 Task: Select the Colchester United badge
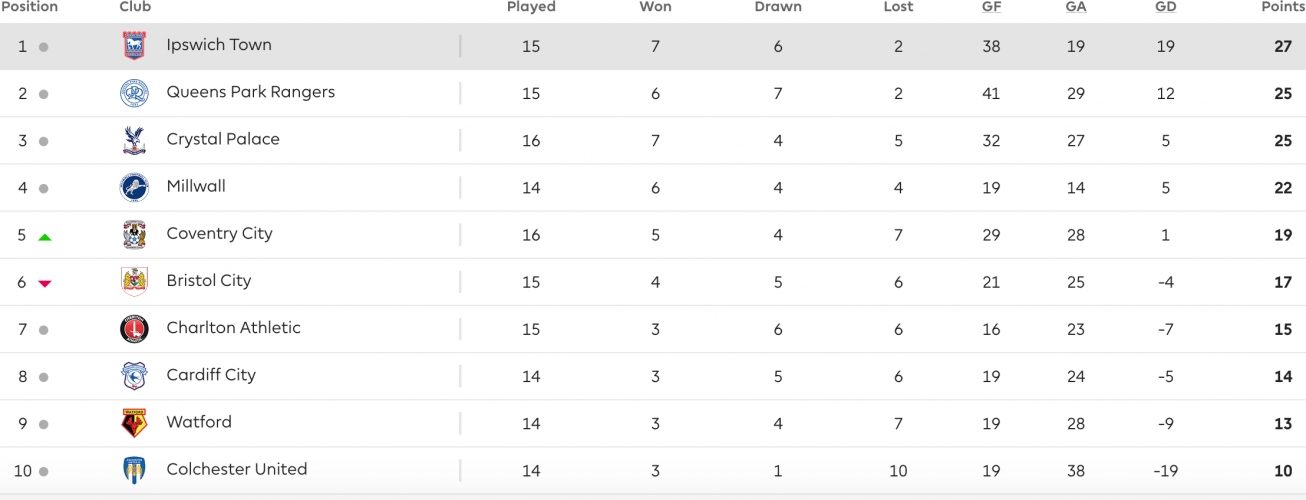pyautogui.click(x=134, y=470)
